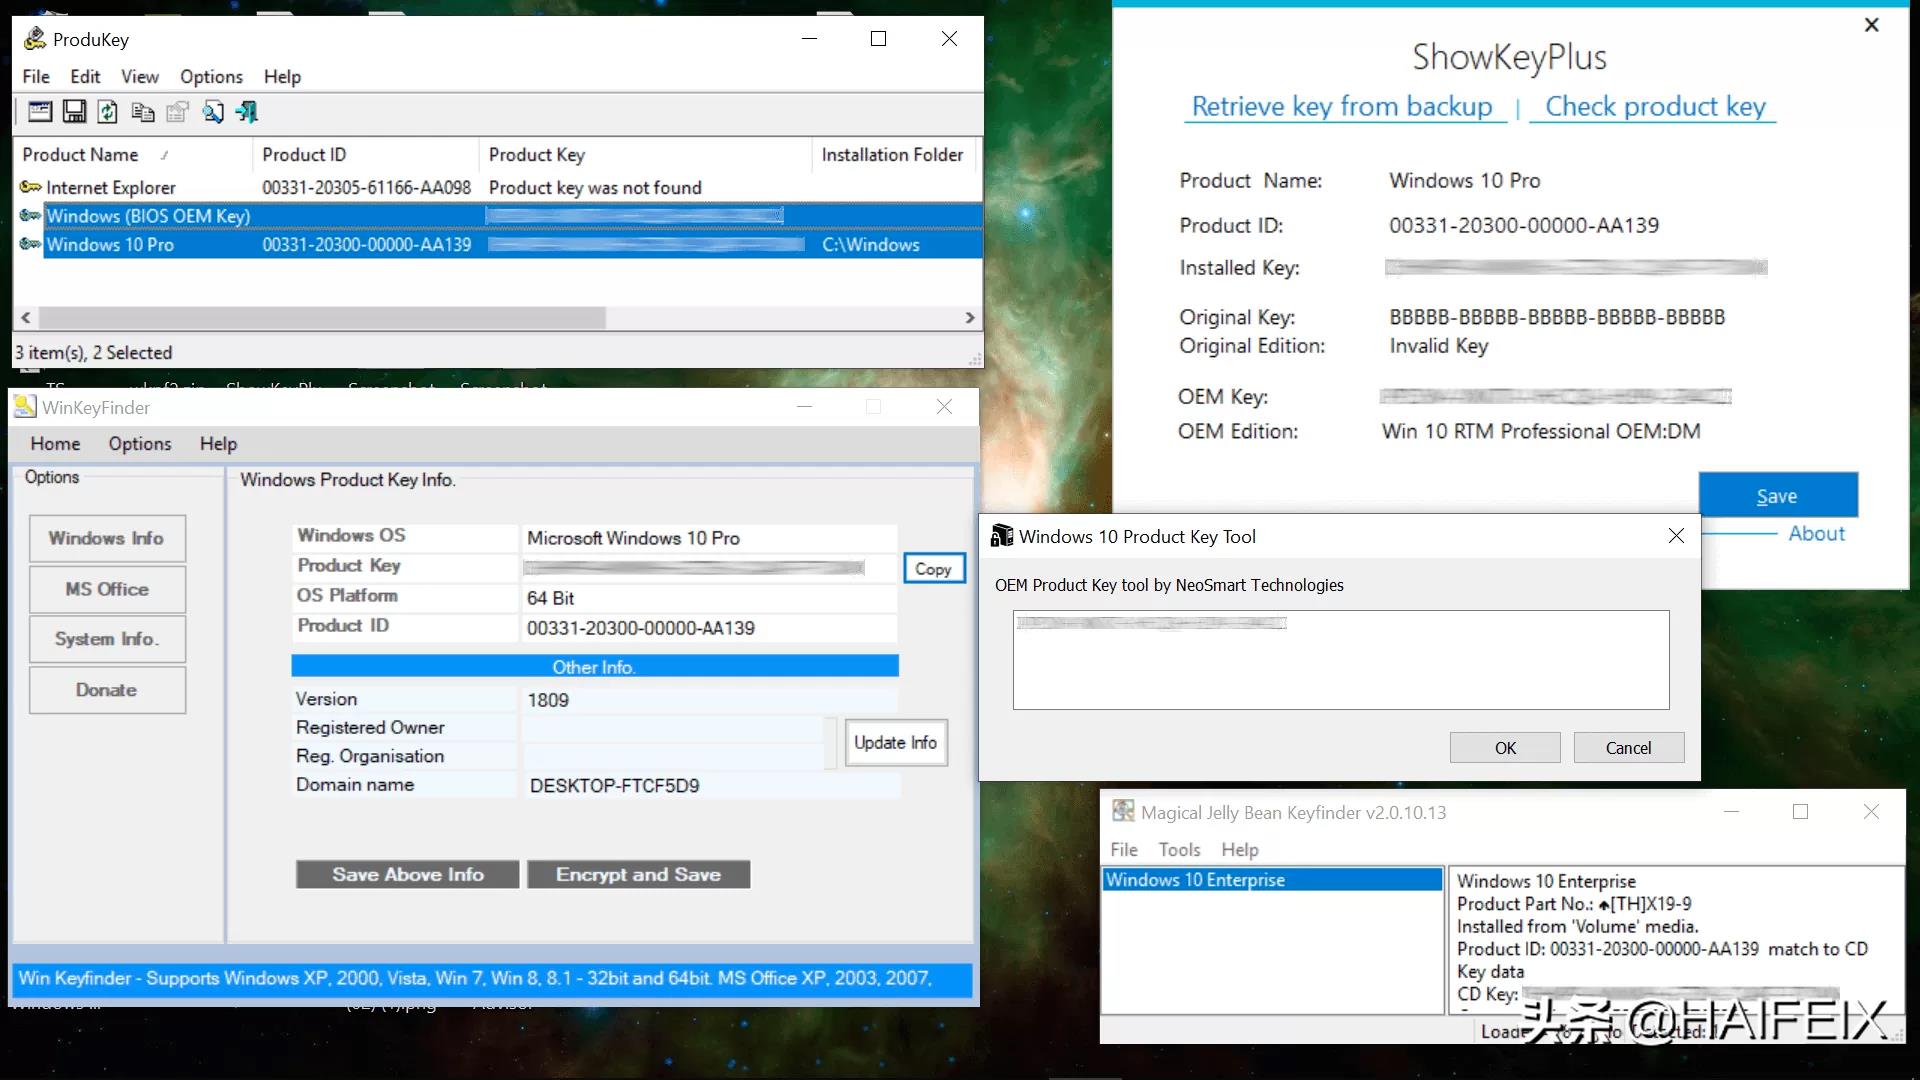The width and height of the screenshot is (1920, 1080).
Task: Drag ShowKeyPlus installed key slider
Action: coord(1576,266)
